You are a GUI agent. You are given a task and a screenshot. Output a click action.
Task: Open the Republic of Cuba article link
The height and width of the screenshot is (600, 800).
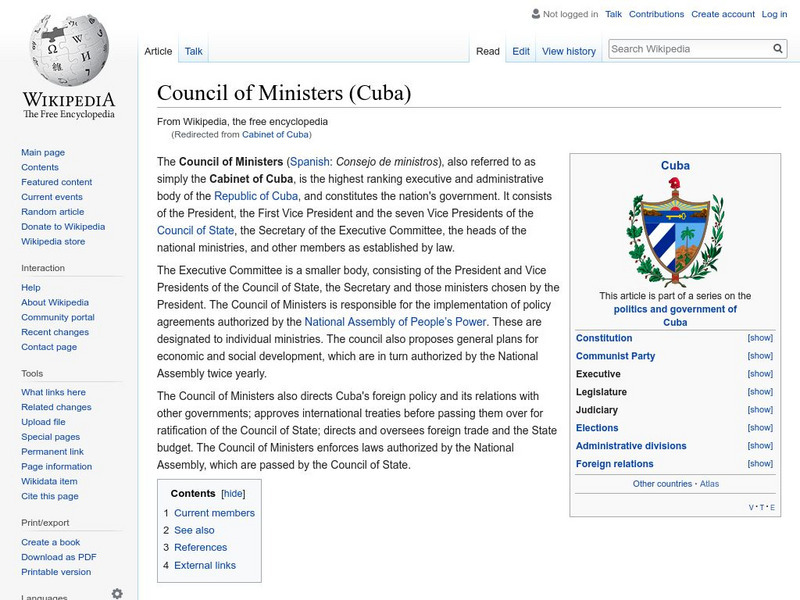coord(256,196)
